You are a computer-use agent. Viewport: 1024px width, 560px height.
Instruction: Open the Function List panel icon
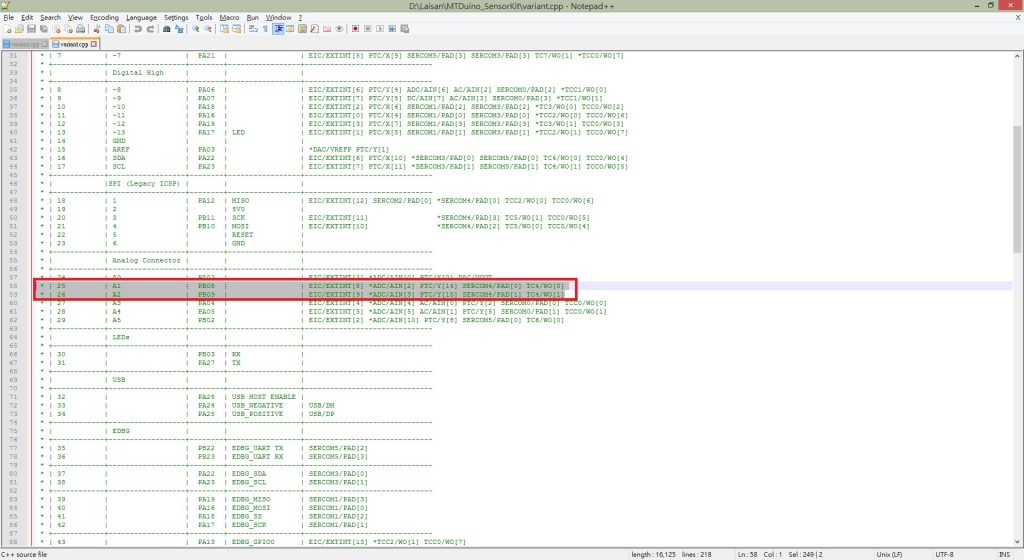315,29
